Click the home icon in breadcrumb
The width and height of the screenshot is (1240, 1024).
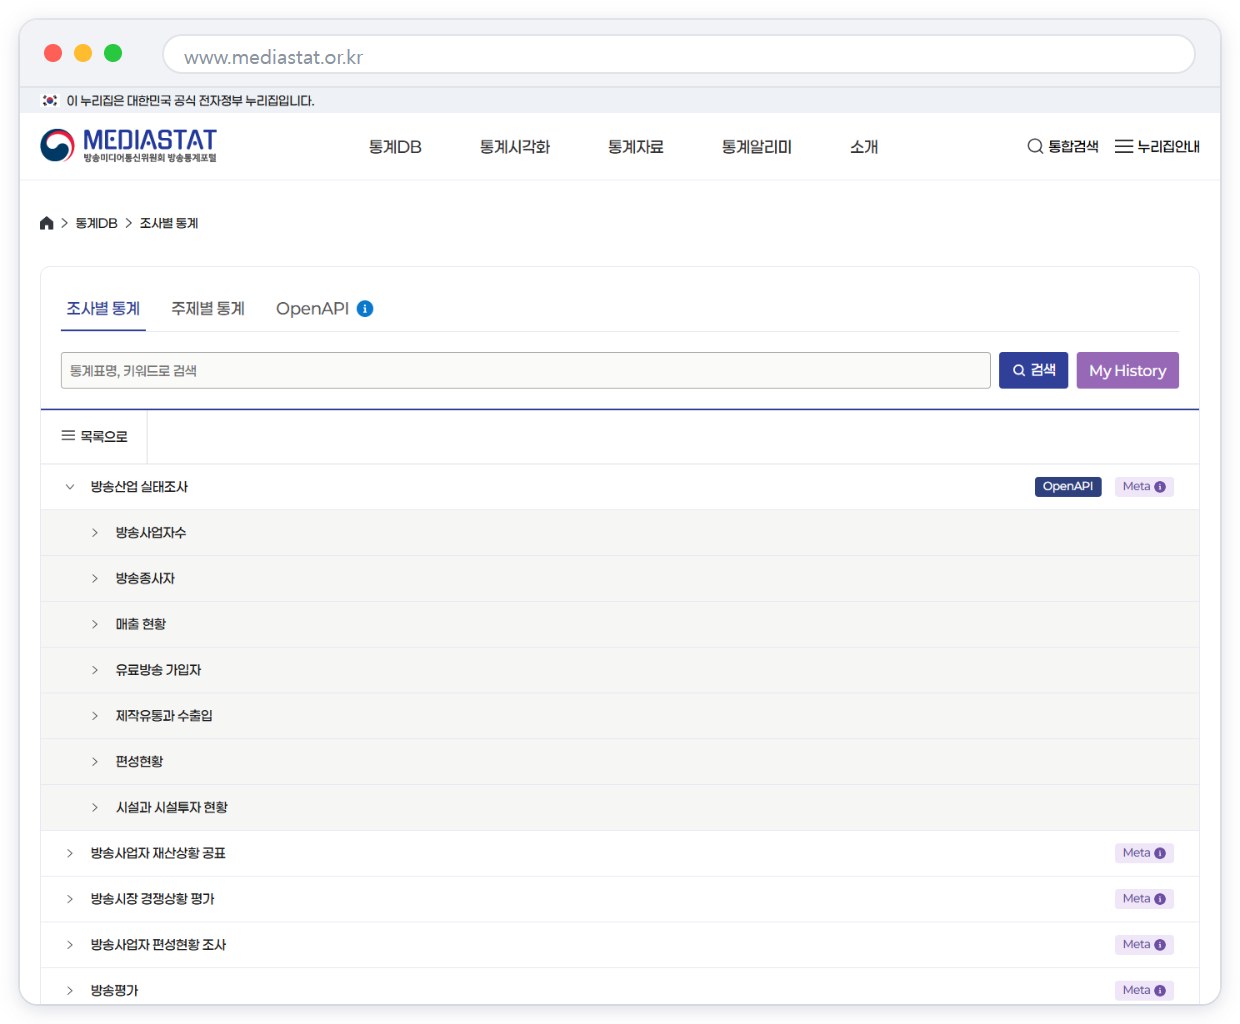click(46, 223)
